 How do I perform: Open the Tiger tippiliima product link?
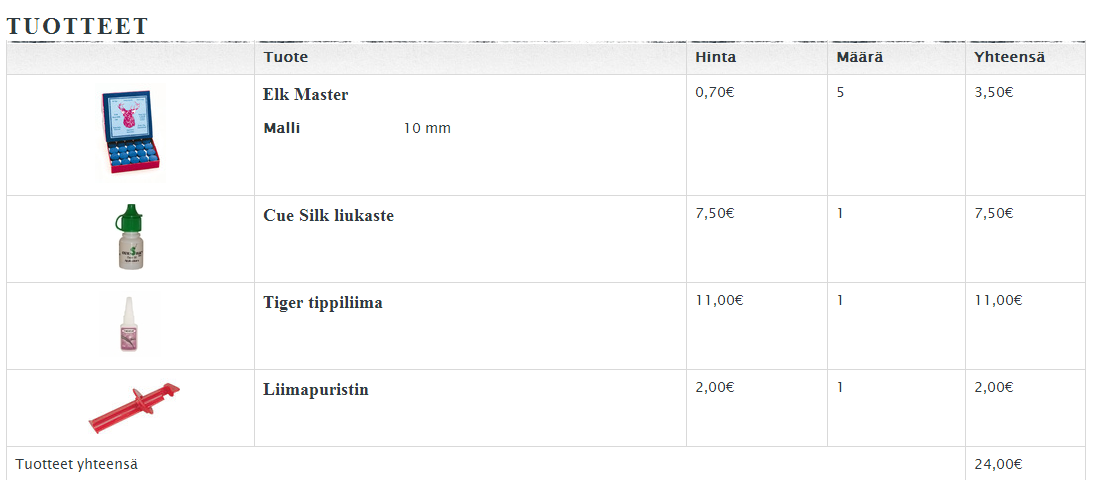[x=322, y=303]
